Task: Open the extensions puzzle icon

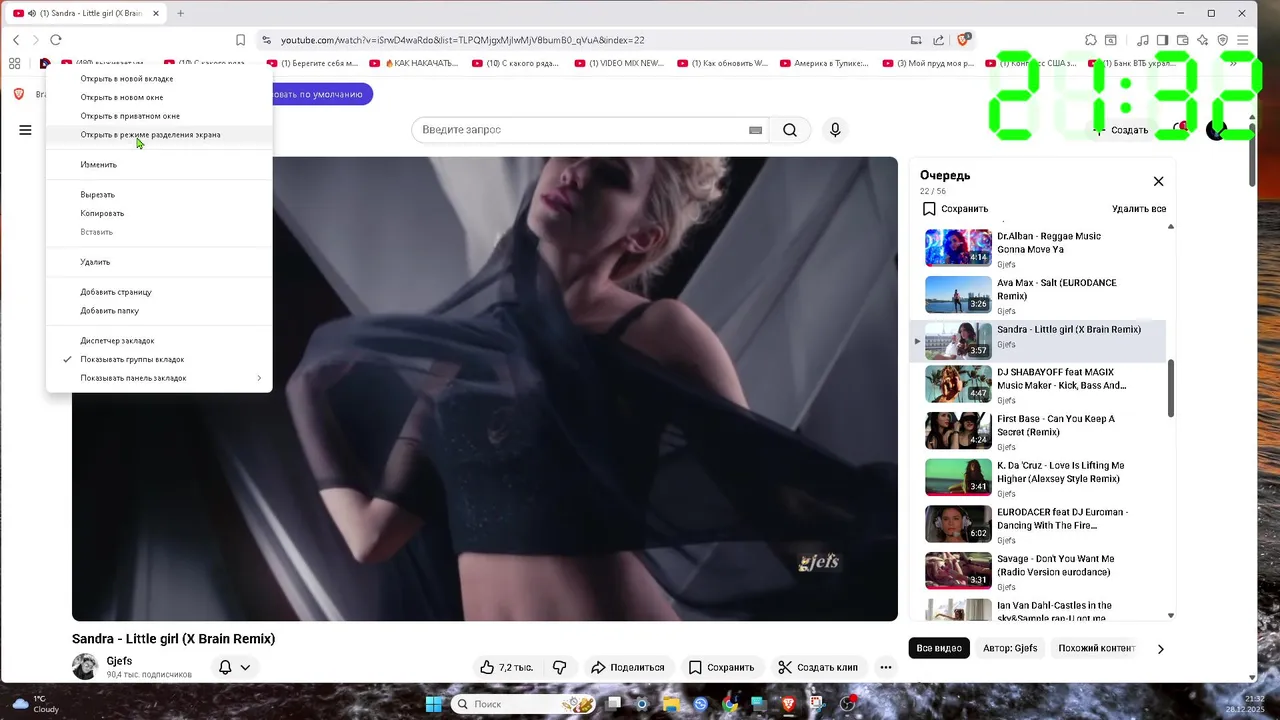Action: coord(1091,40)
